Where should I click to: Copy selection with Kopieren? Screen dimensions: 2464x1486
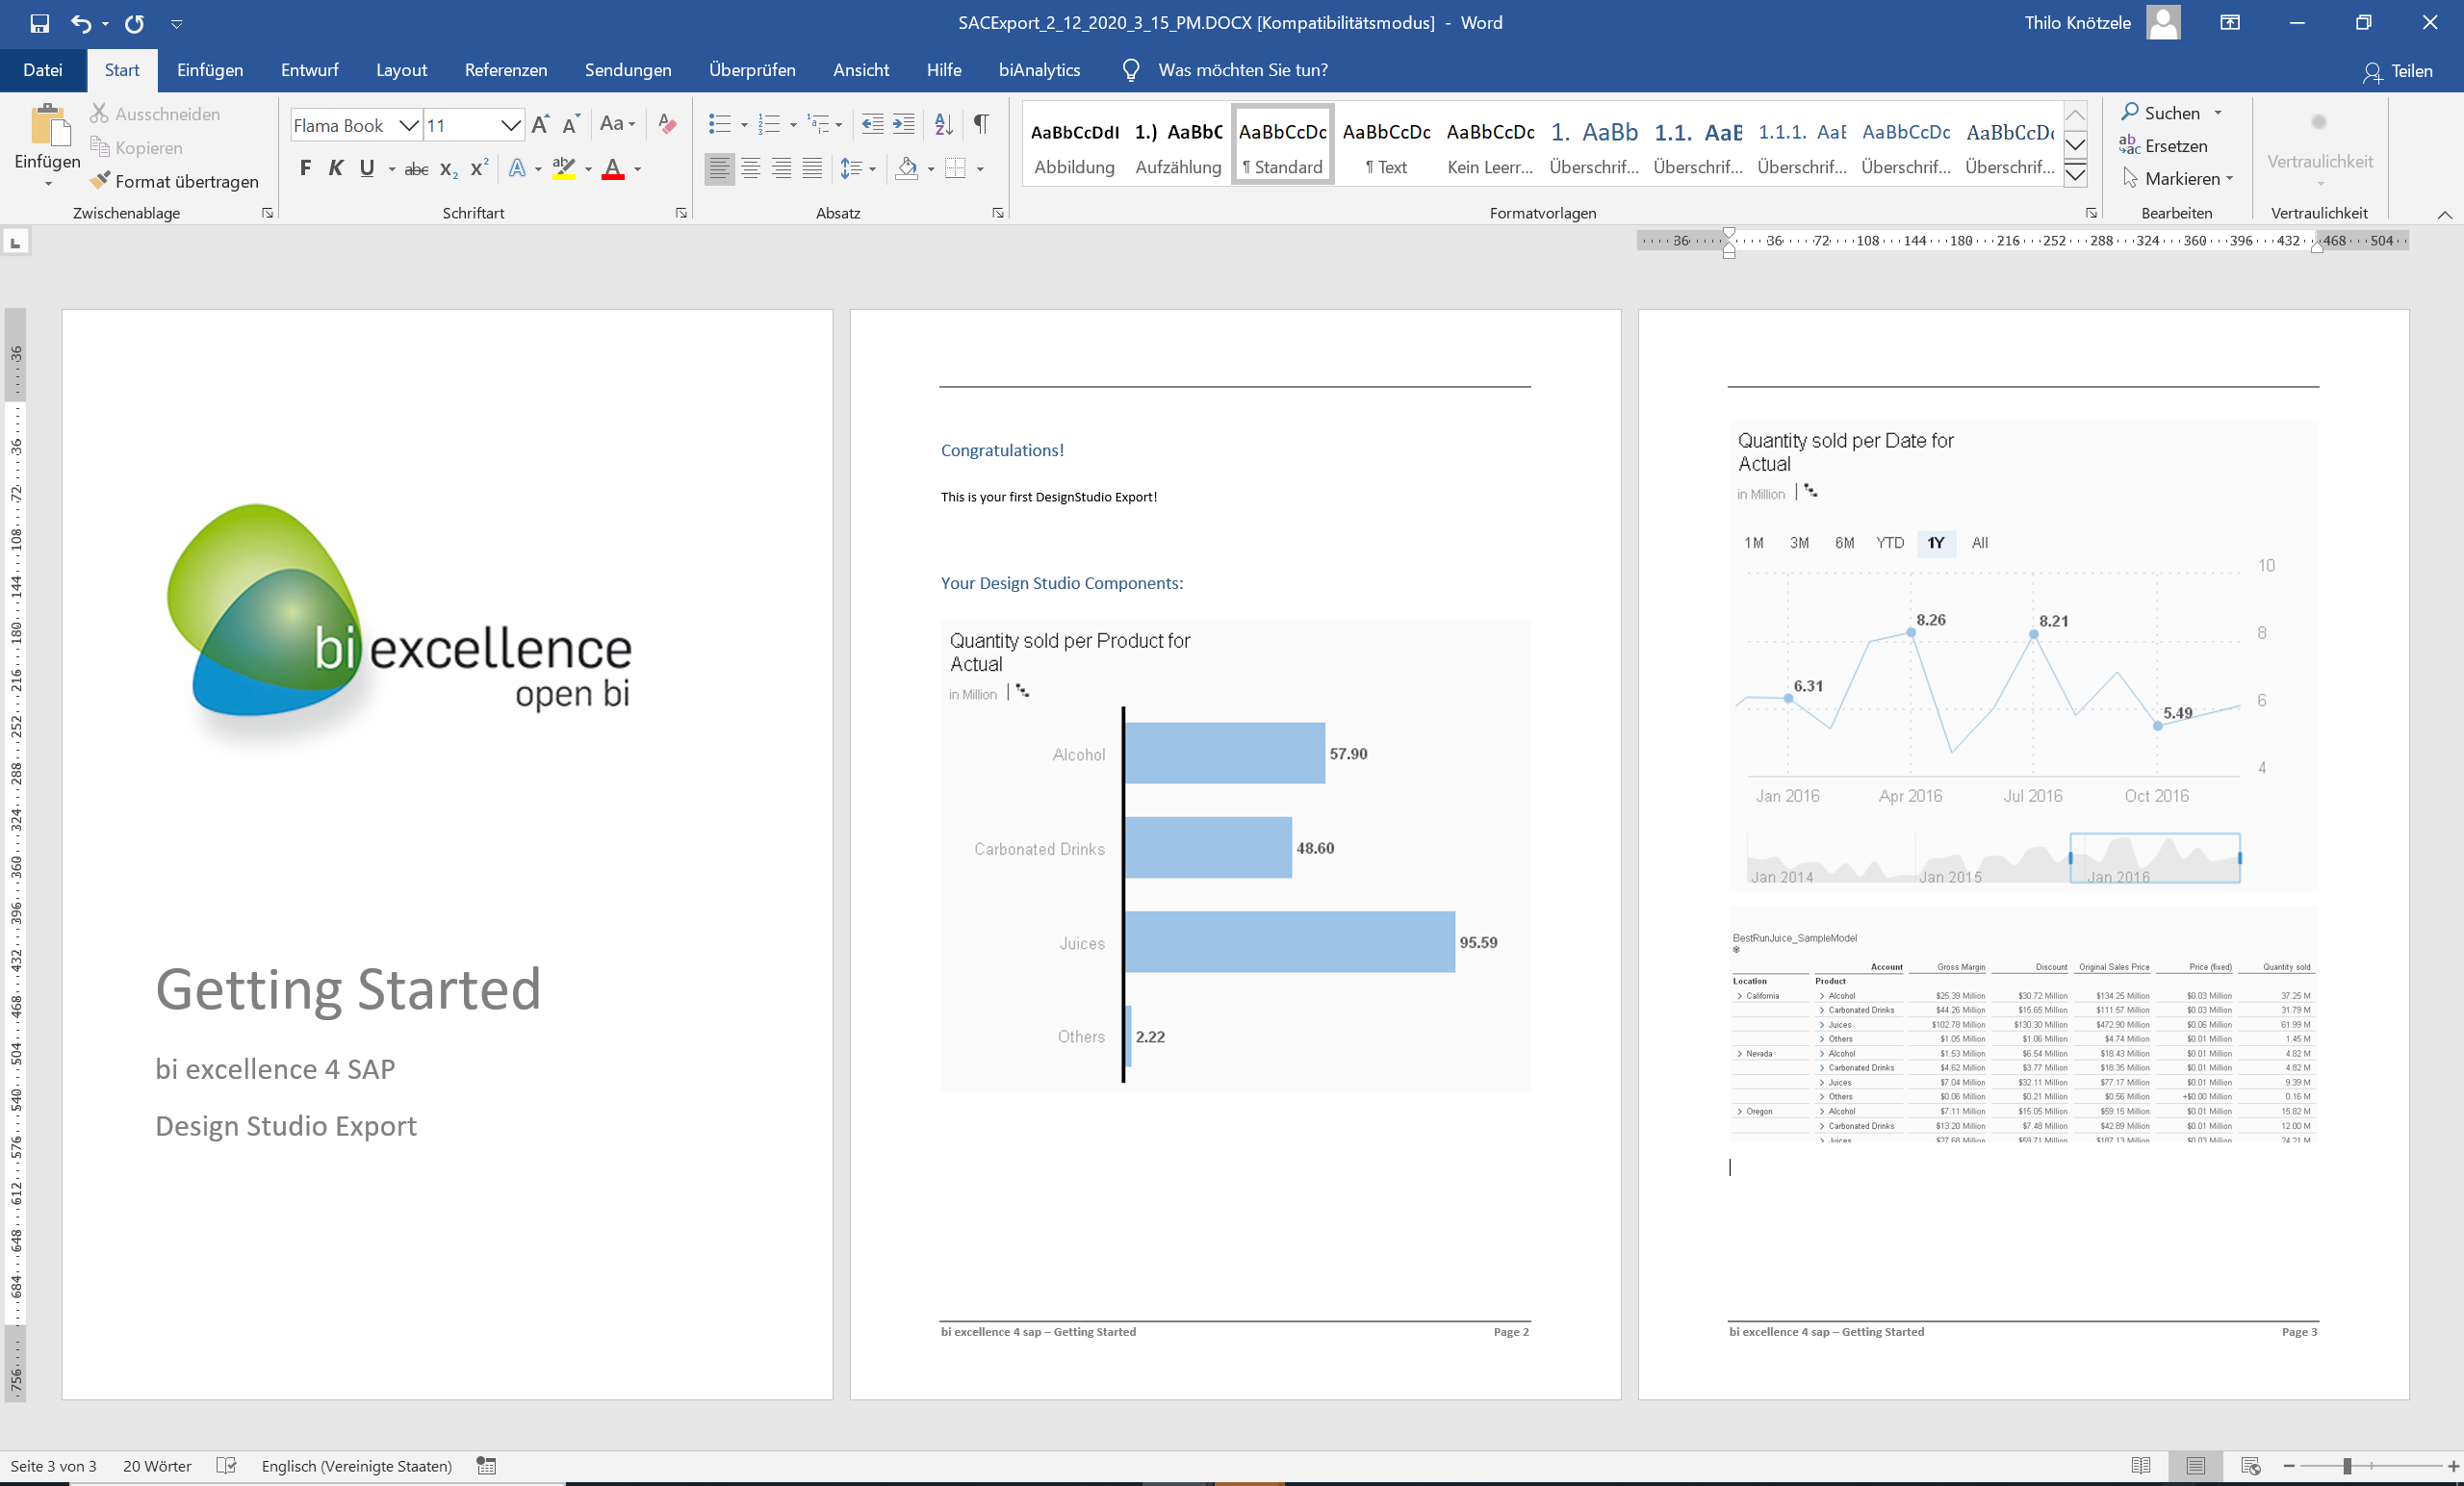click(137, 147)
